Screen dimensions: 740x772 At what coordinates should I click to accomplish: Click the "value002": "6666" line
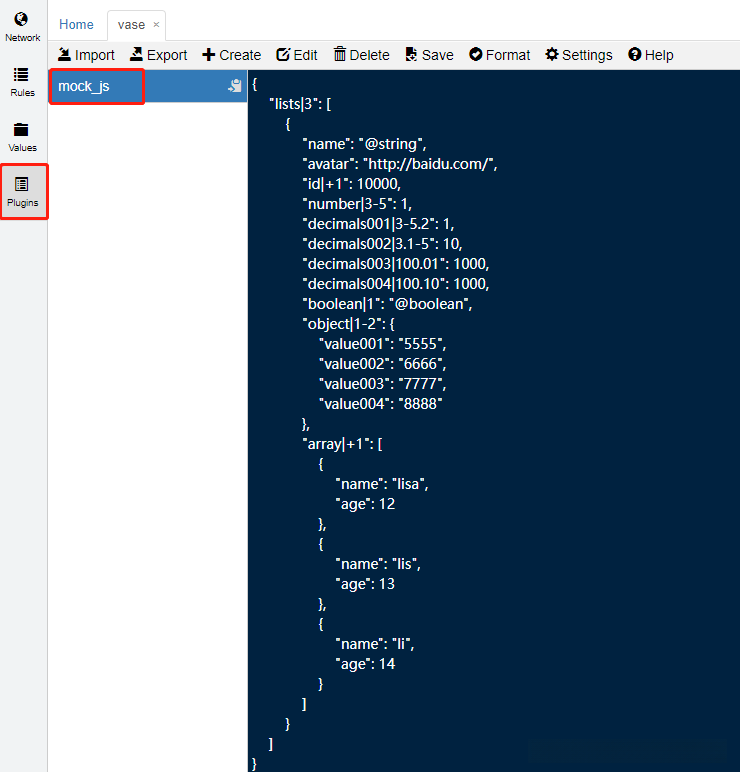click(x=383, y=364)
